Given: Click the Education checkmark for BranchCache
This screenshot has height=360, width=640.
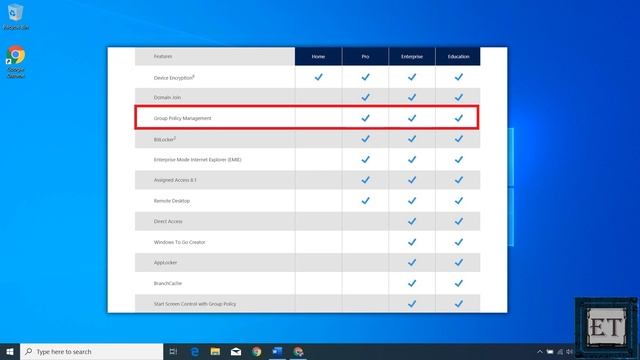Looking at the screenshot, I should (459, 283).
